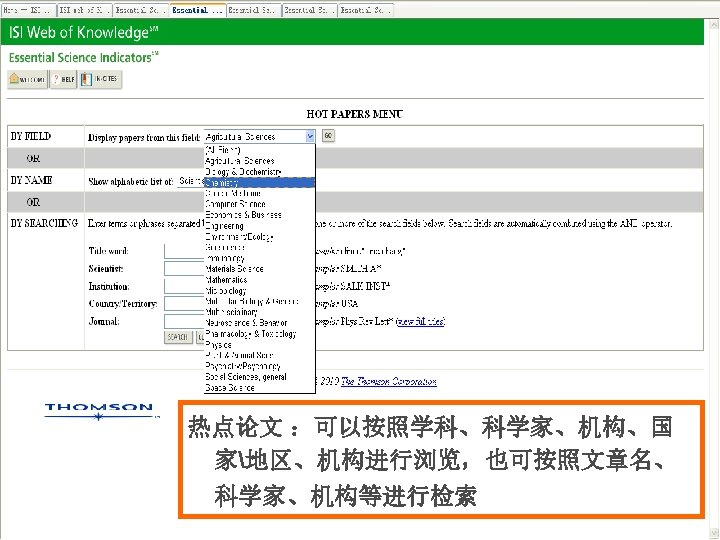Focus the Country/Territory input field

click(184, 304)
